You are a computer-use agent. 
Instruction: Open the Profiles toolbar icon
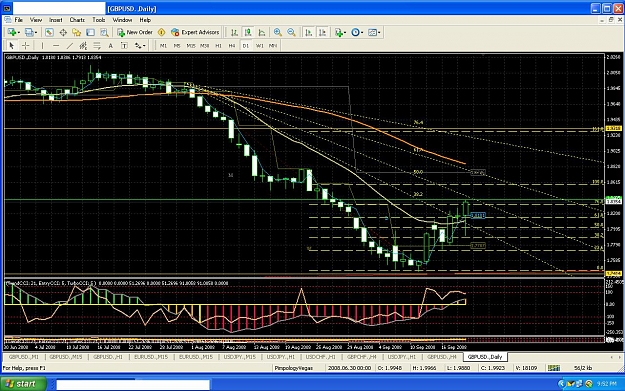[x=28, y=32]
